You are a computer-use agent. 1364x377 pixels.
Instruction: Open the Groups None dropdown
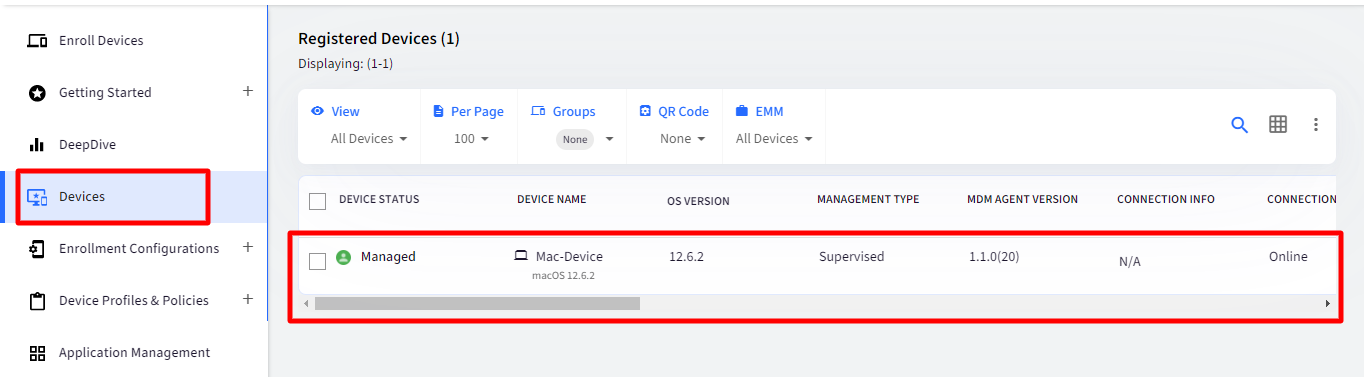point(585,139)
